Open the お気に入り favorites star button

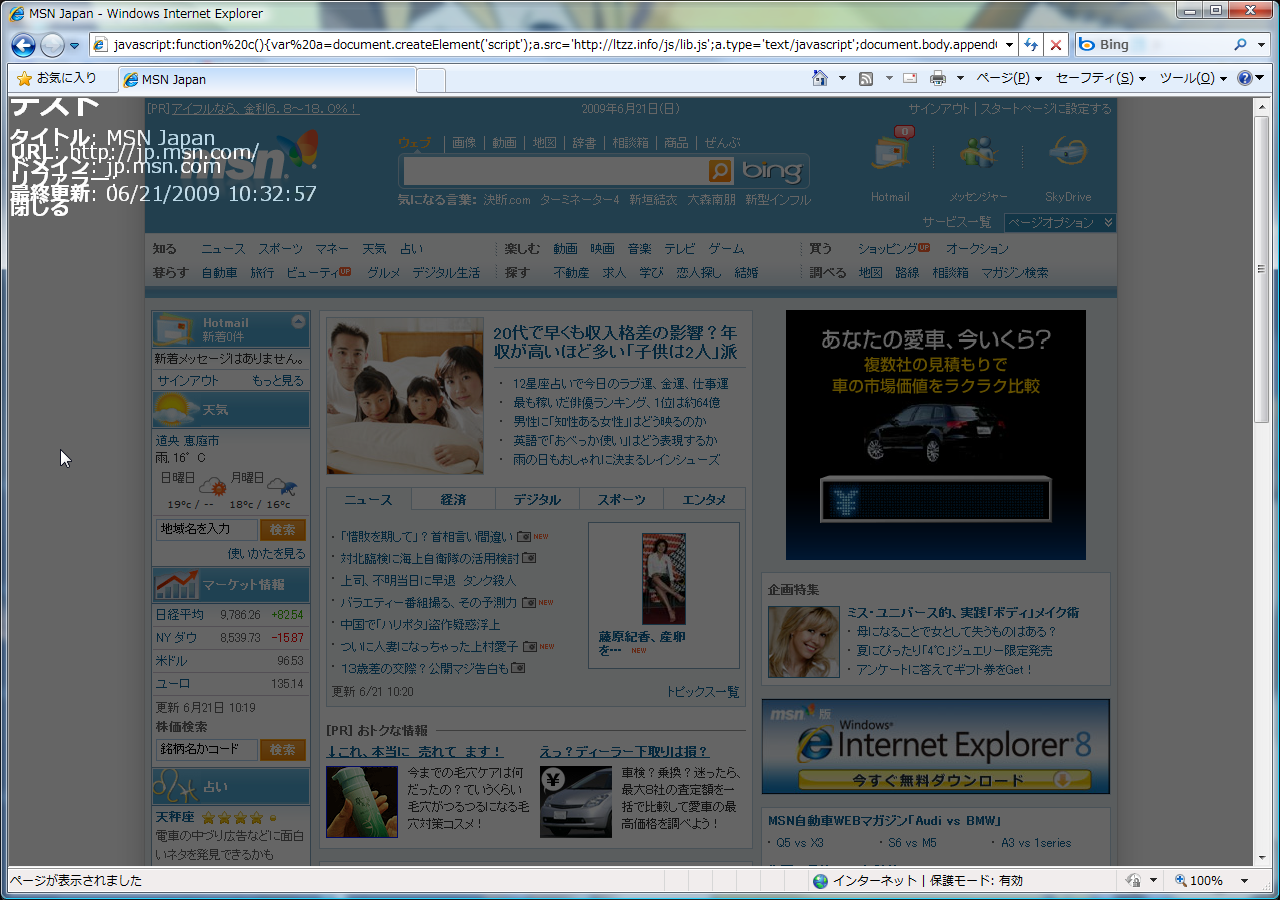(x=57, y=78)
